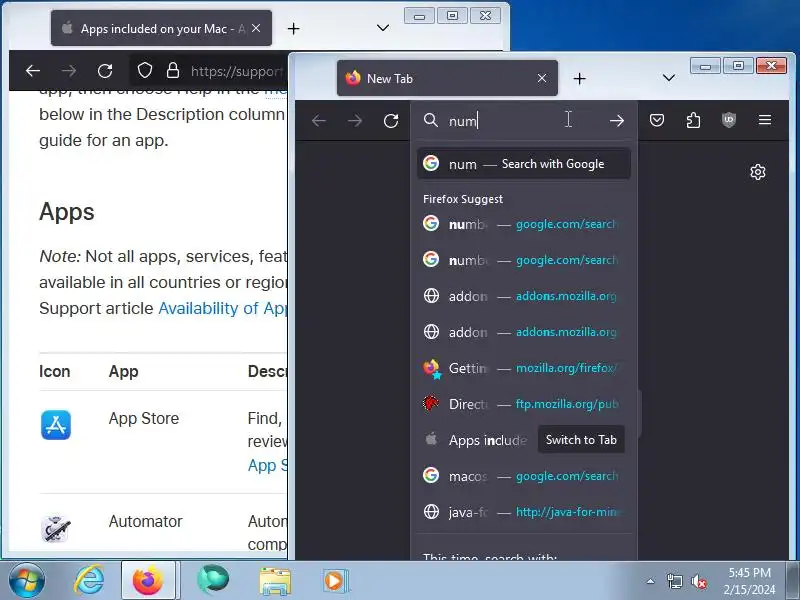
Task: Close the New Tab tab
Action: pyautogui.click(x=542, y=78)
